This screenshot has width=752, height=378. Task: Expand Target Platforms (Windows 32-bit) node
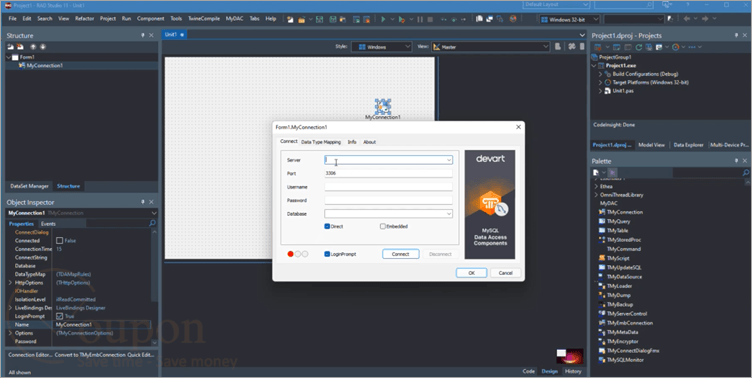click(x=600, y=83)
